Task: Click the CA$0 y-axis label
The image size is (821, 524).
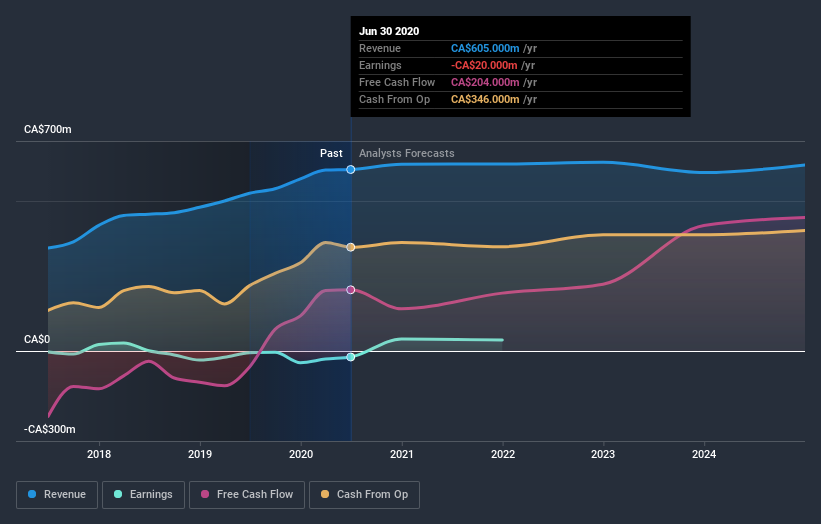Action: (37, 339)
